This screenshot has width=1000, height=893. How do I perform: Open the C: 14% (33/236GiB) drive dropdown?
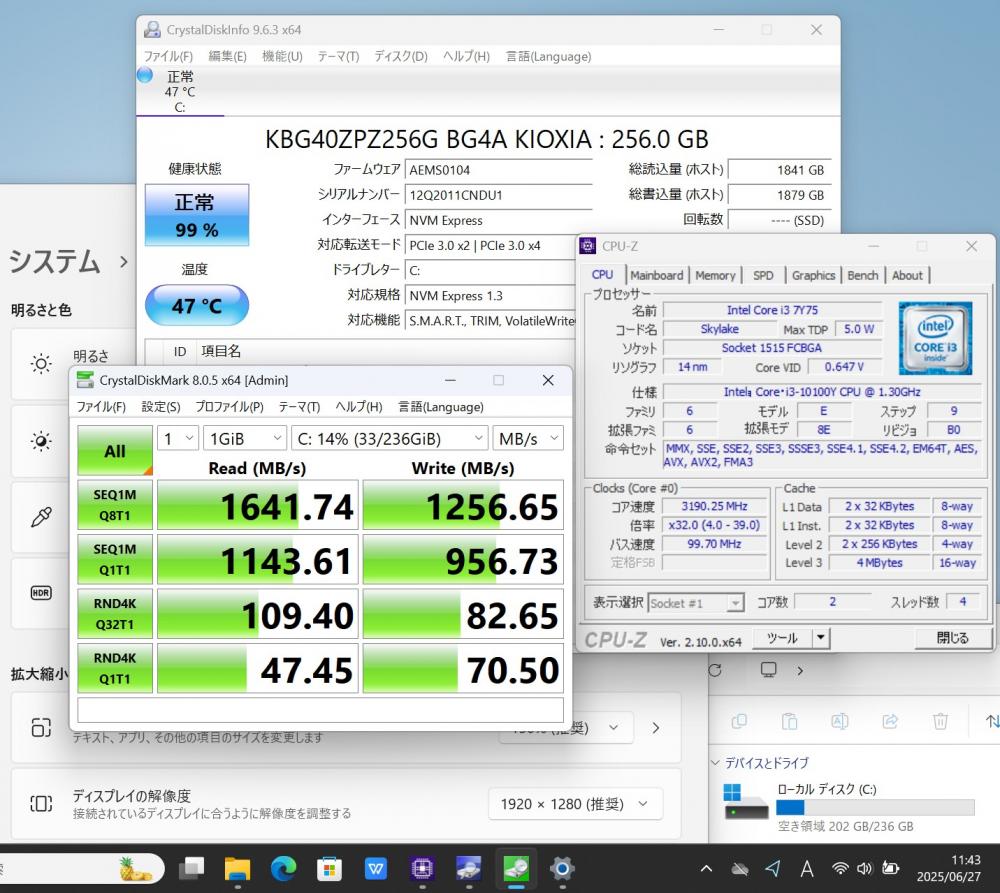pos(390,438)
